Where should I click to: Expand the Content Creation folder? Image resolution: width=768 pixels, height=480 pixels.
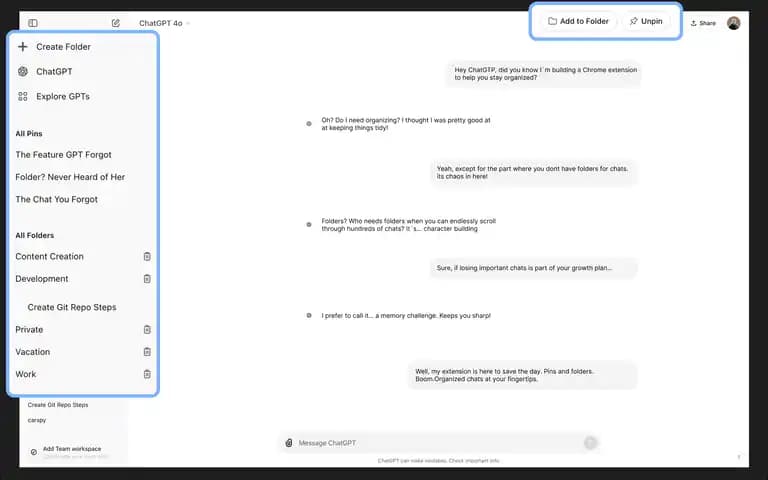49,257
